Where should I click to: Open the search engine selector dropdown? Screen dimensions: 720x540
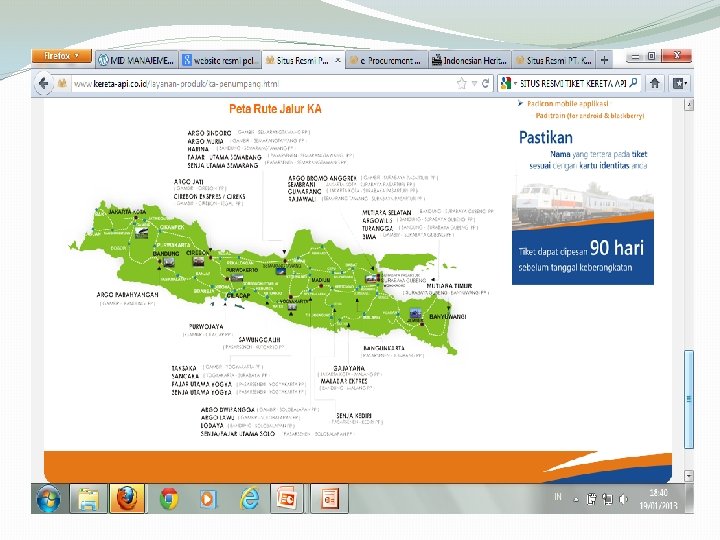click(508, 84)
